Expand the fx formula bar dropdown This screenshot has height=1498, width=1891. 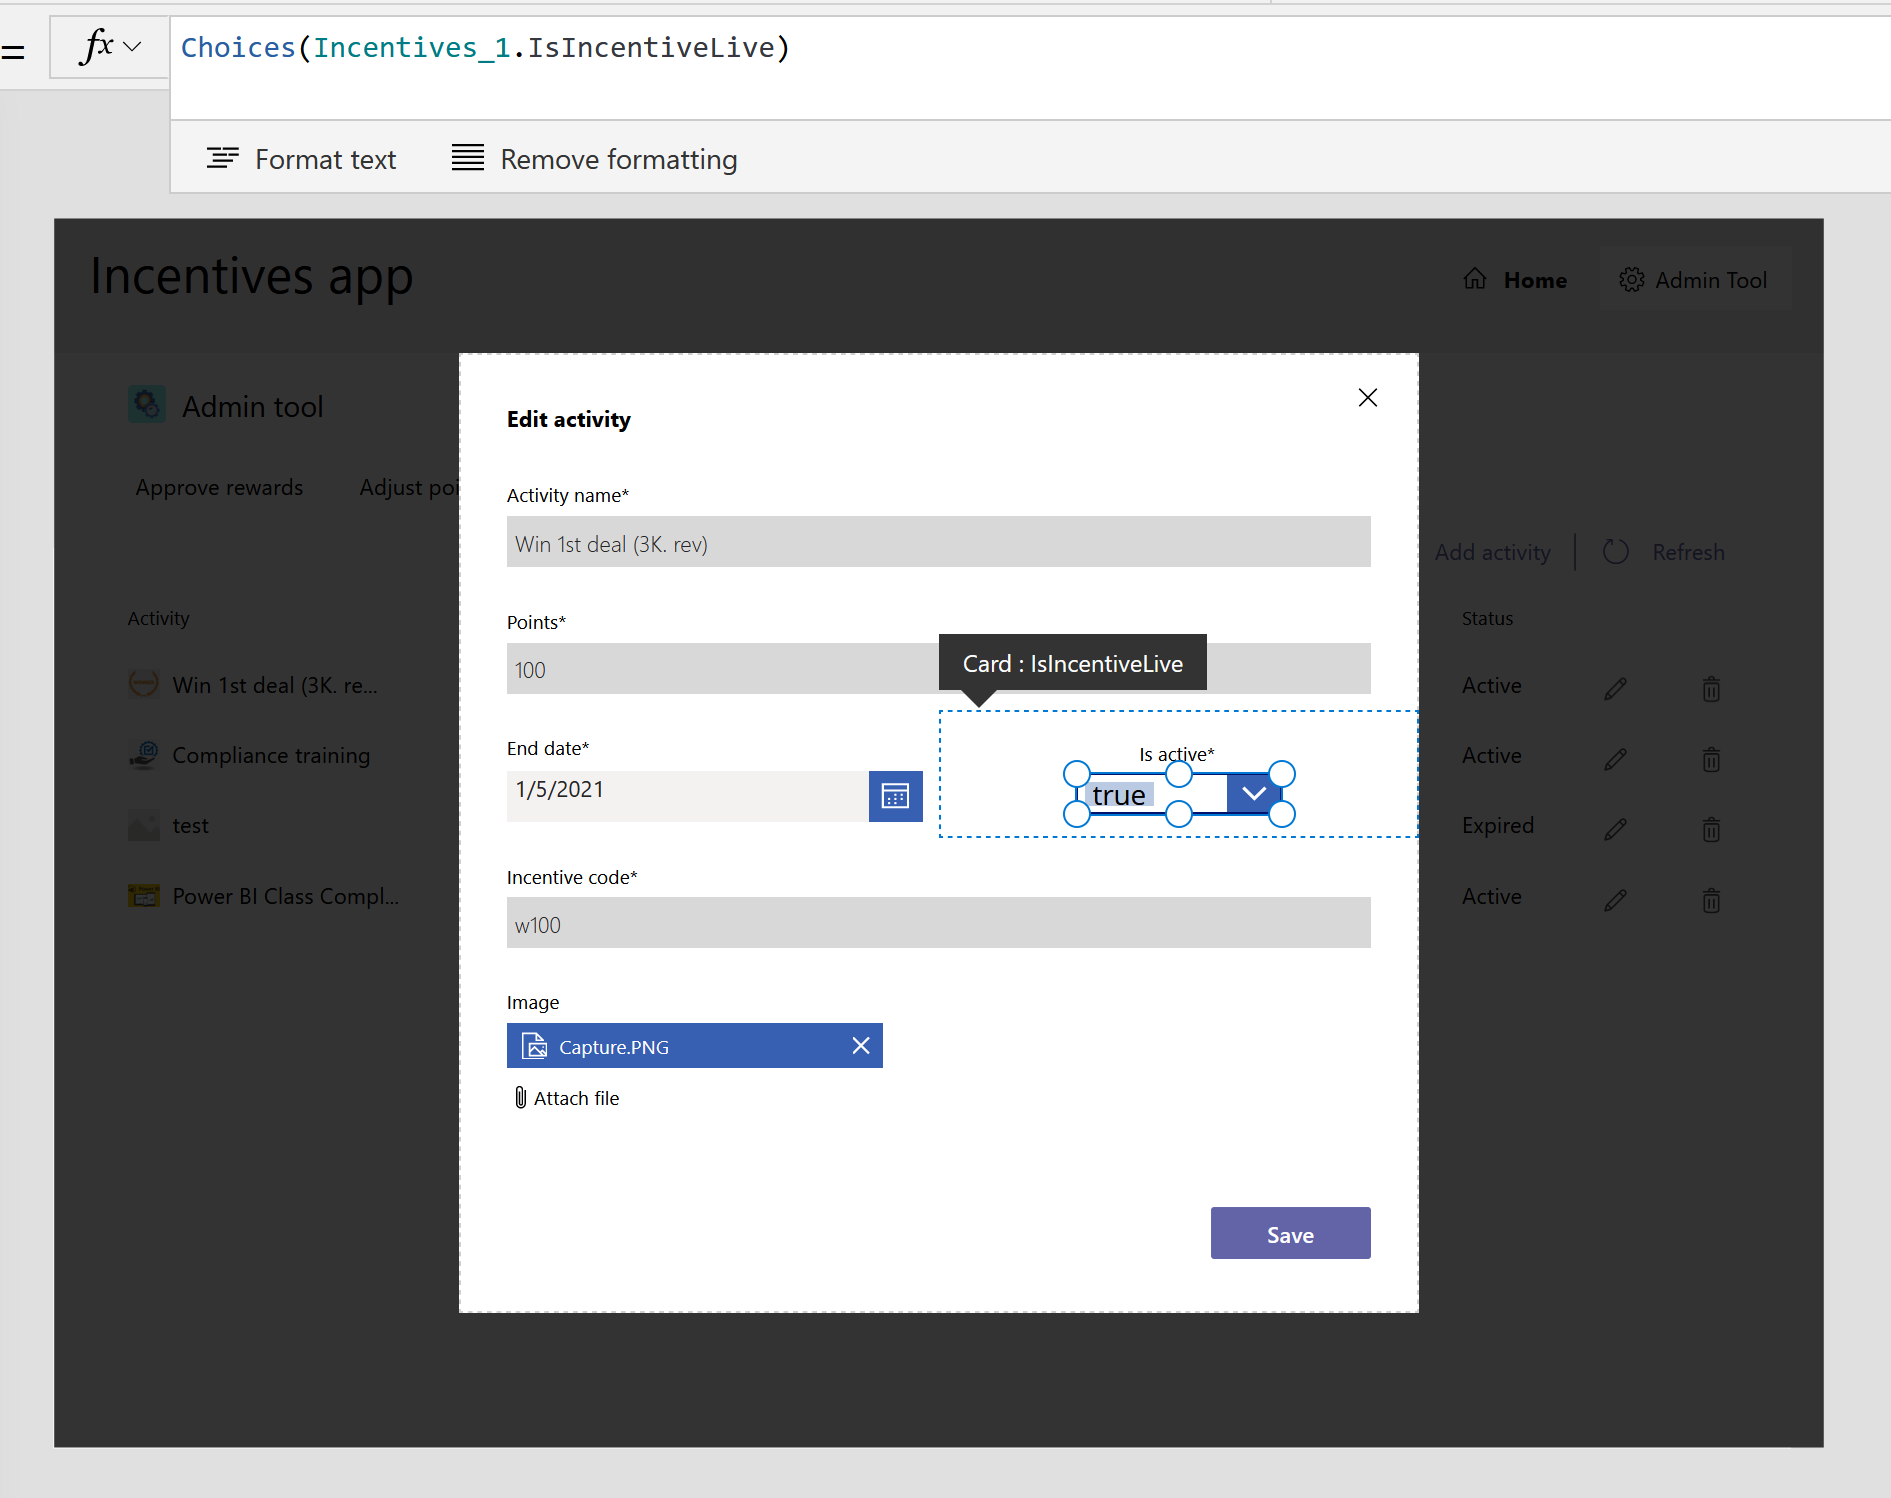coord(132,47)
